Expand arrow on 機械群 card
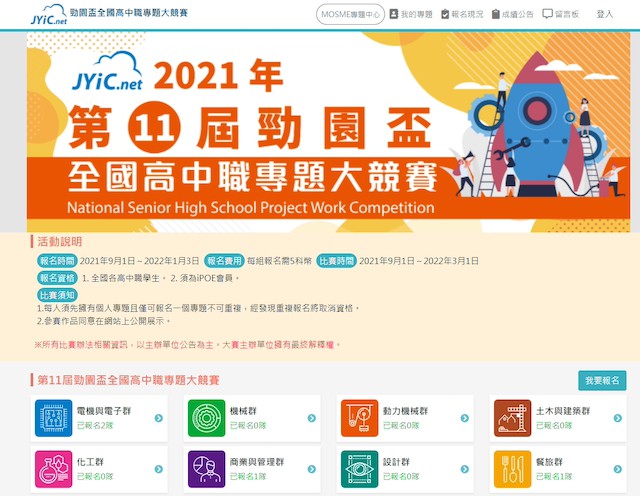The width and height of the screenshot is (640, 496). (312, 418)
